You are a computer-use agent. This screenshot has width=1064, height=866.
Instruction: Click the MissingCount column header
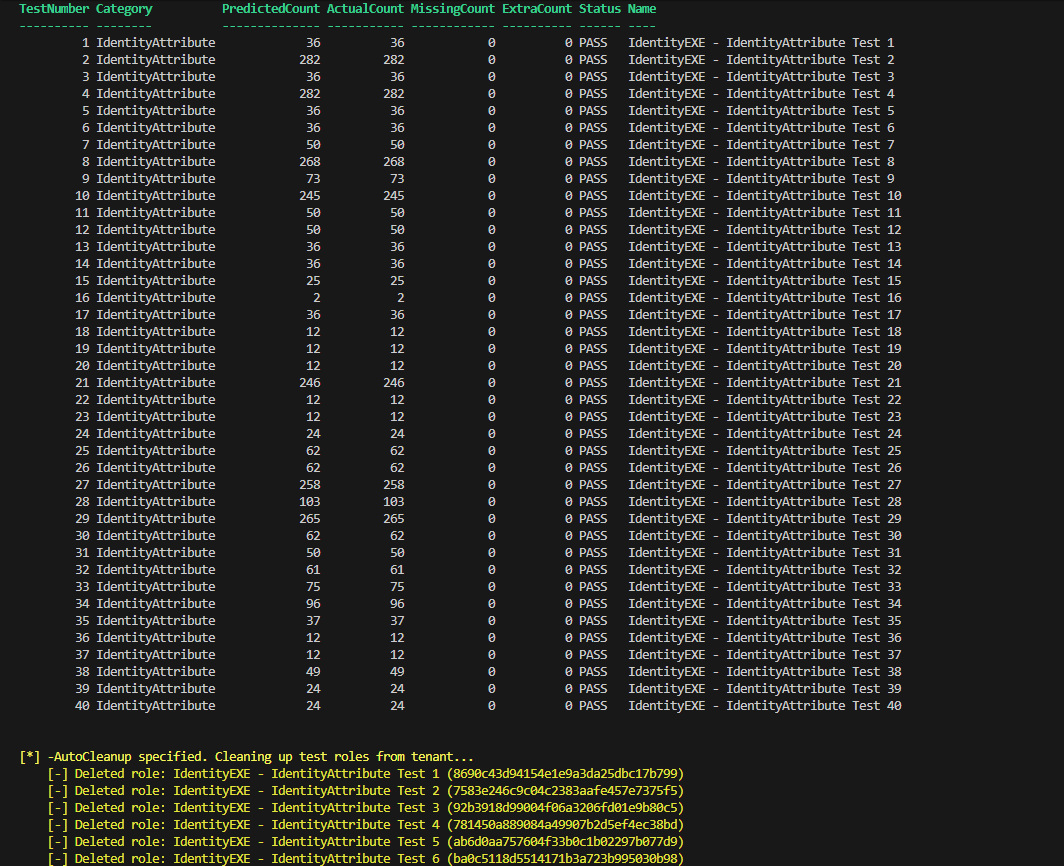[x=453, y=9]
